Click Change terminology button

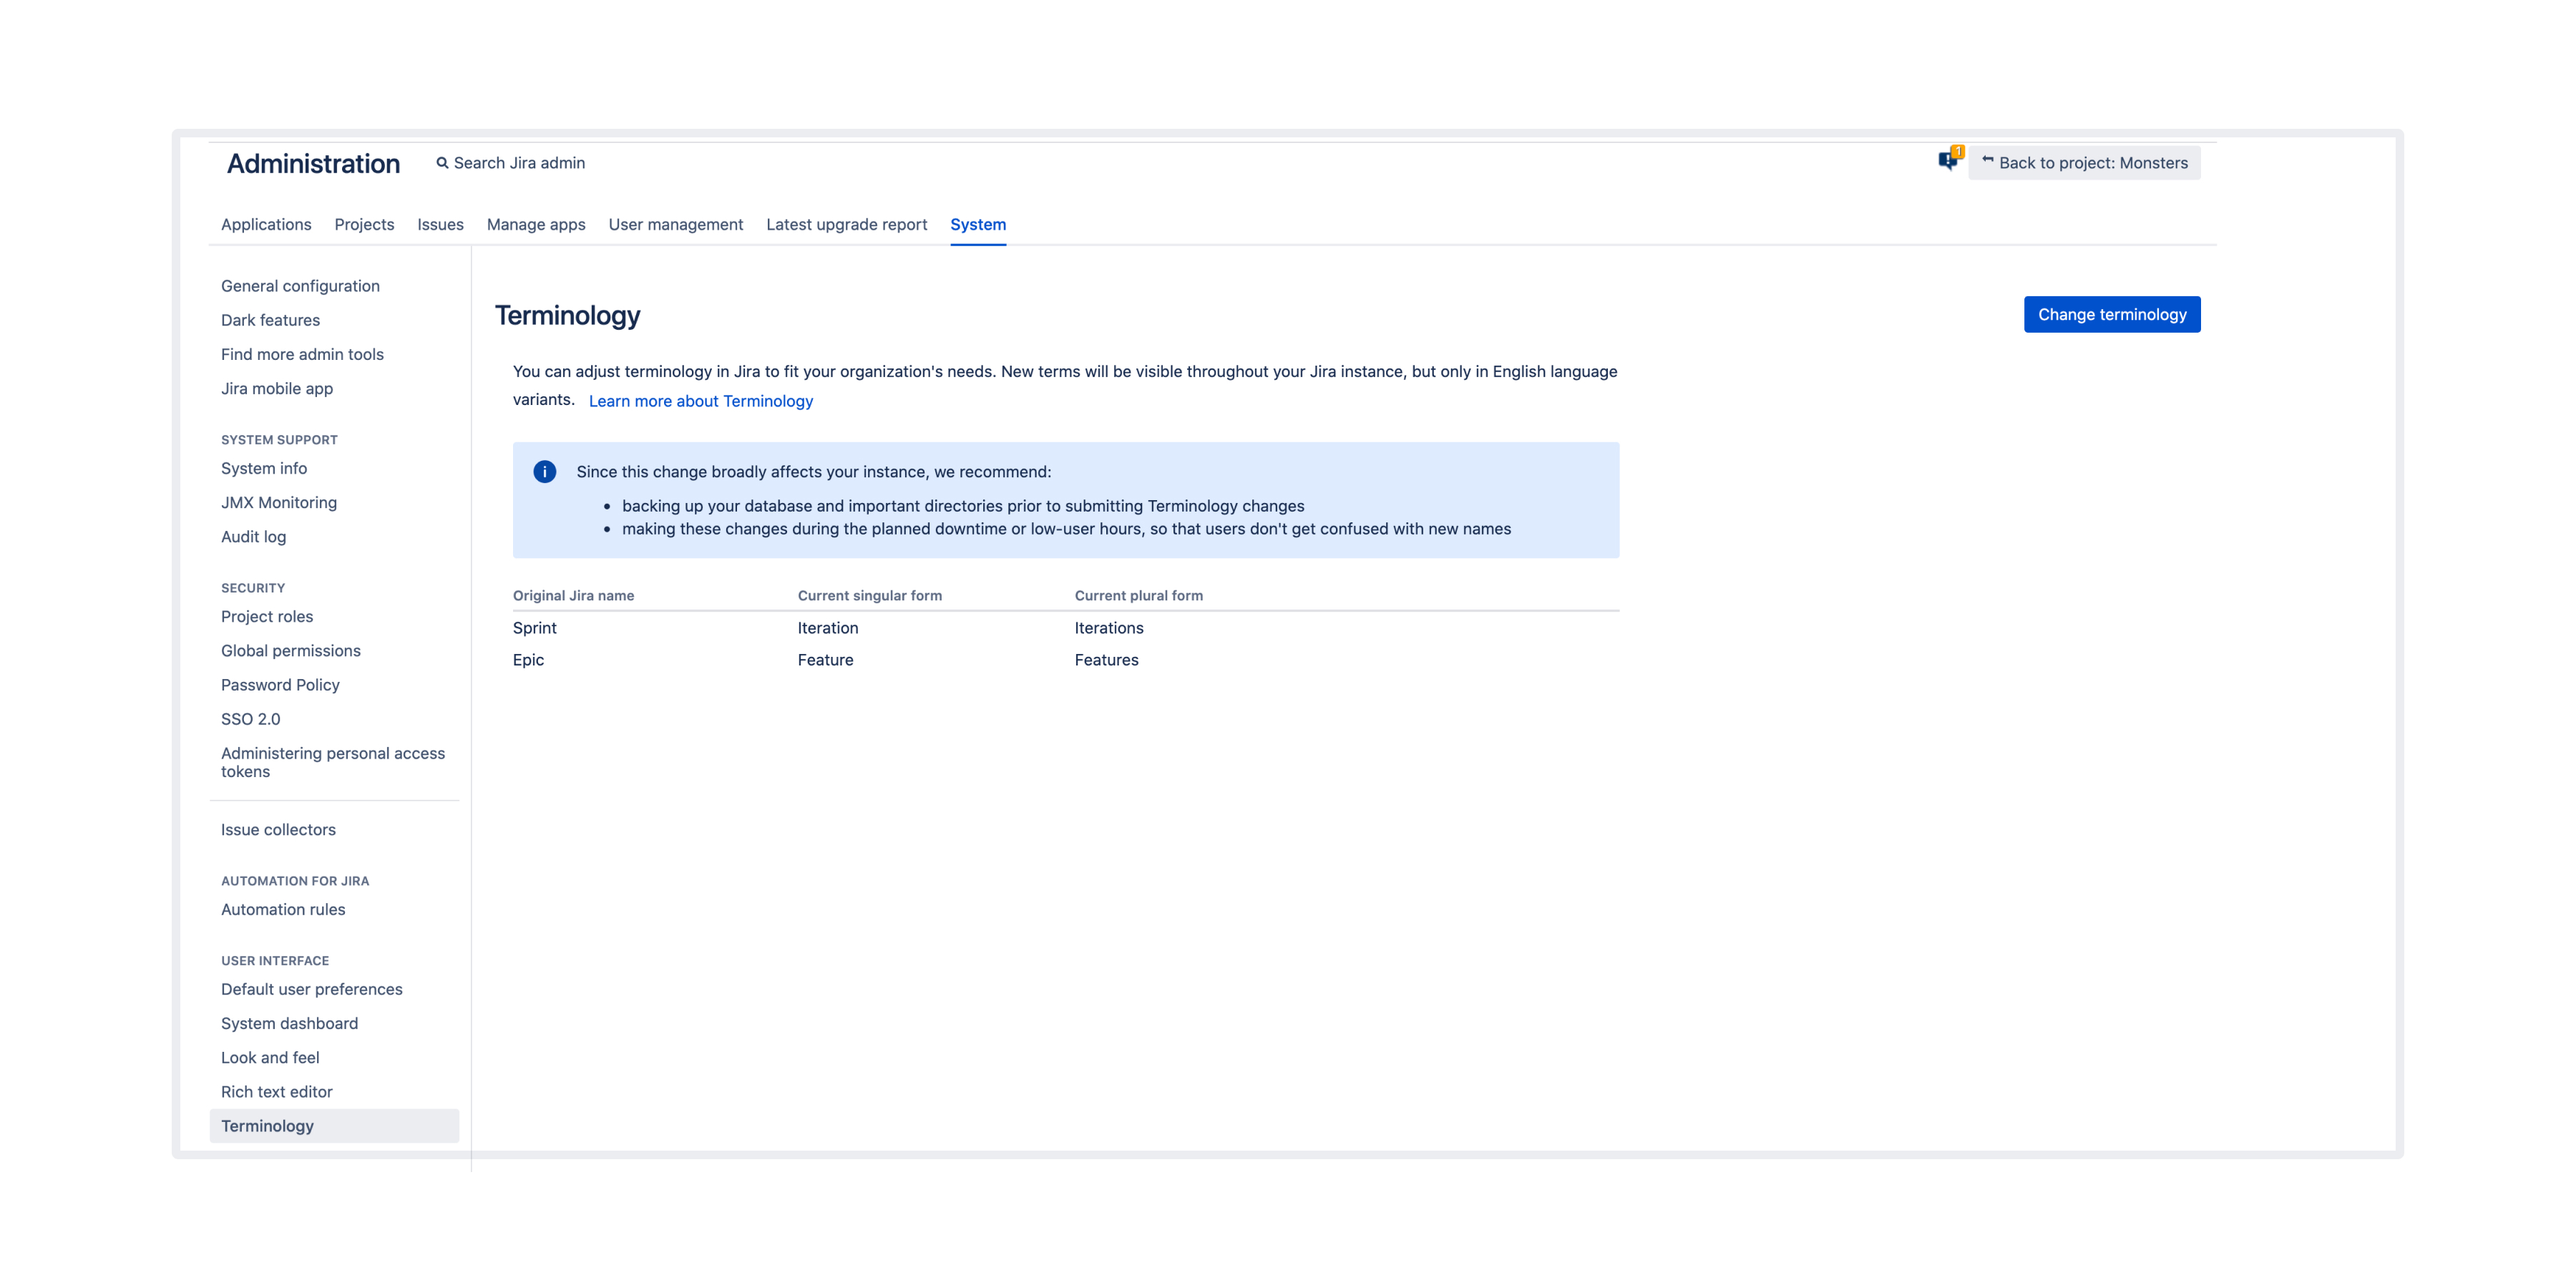[2112, 314]
